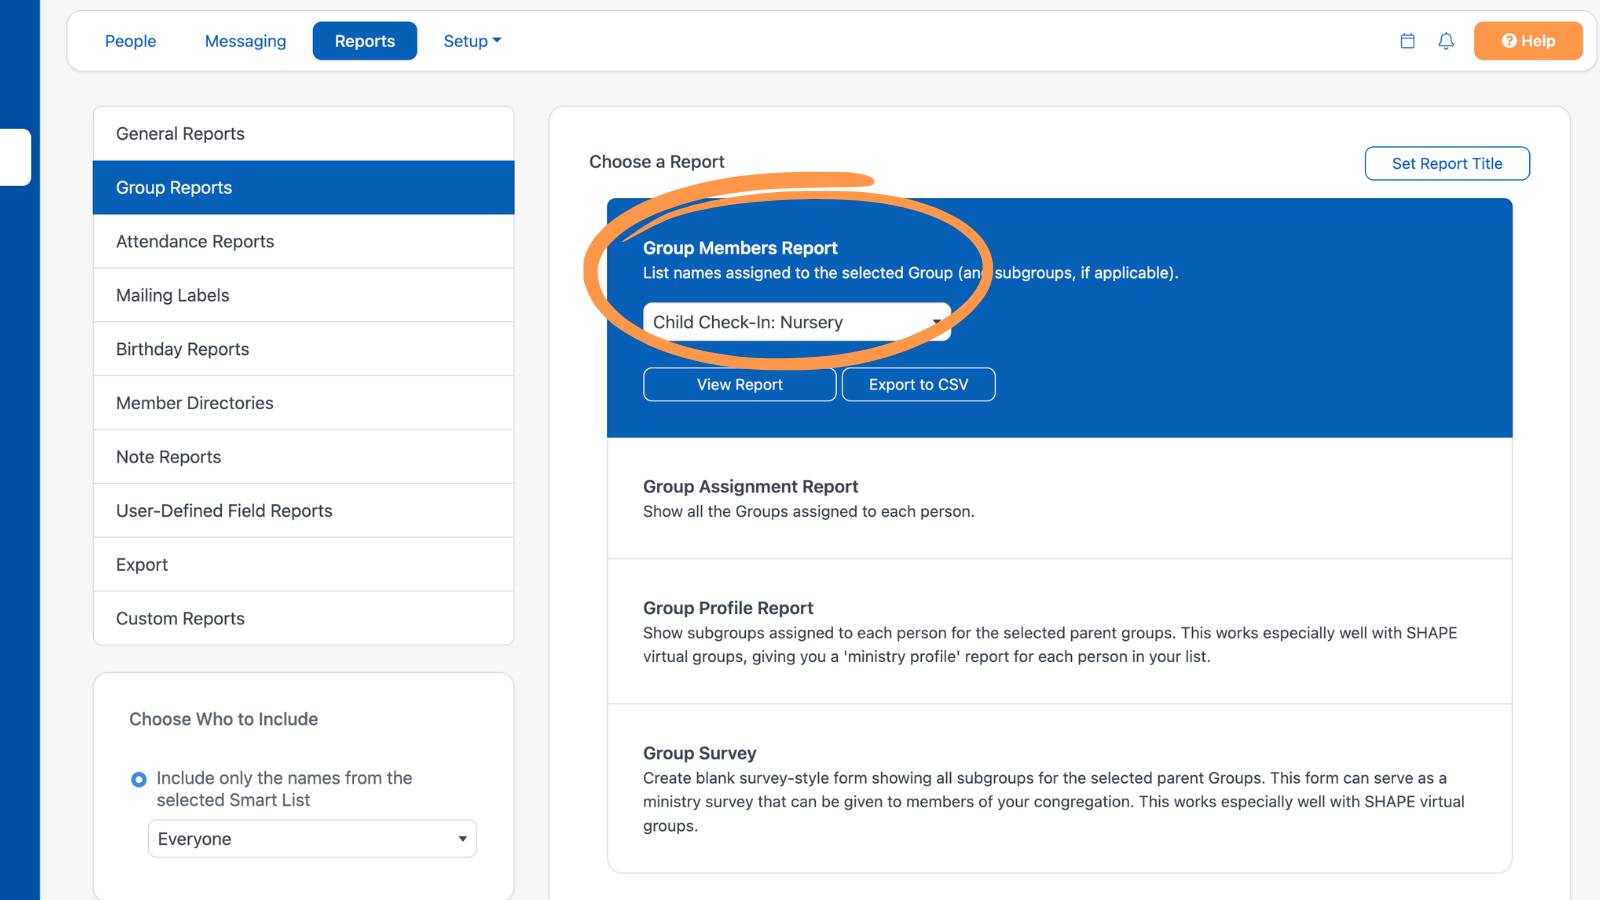Switch to the Messaging tab
This screenshot has width=1600, height=900.
[245, 41]
